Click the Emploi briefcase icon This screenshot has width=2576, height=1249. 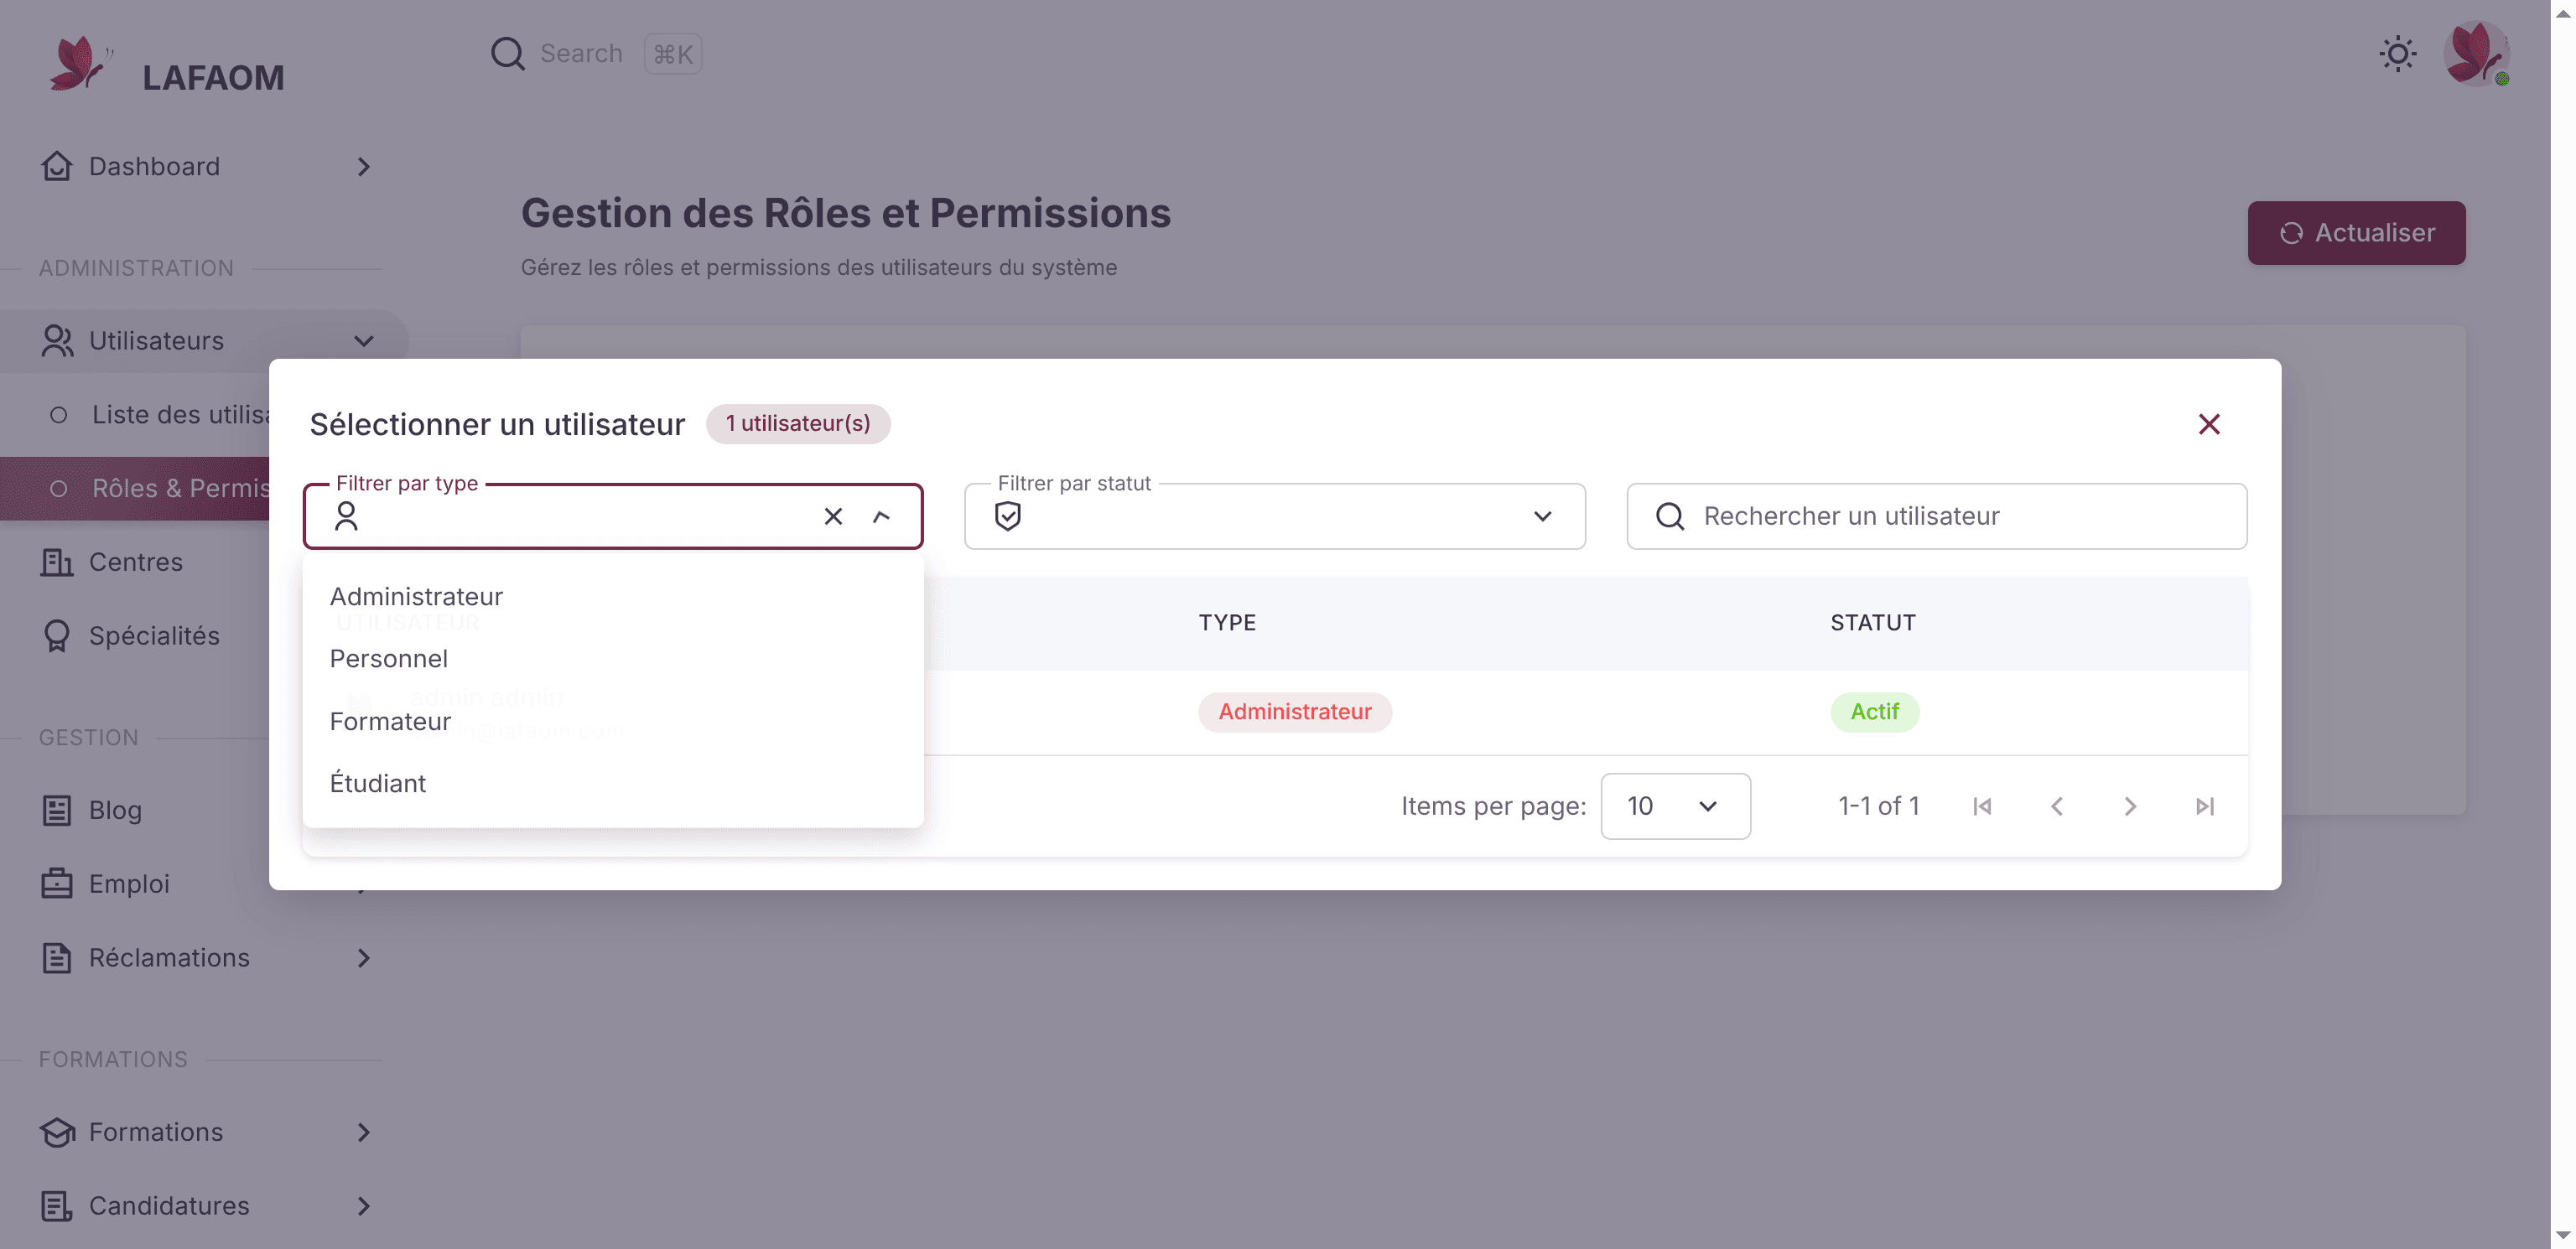[x=57, y=884]
